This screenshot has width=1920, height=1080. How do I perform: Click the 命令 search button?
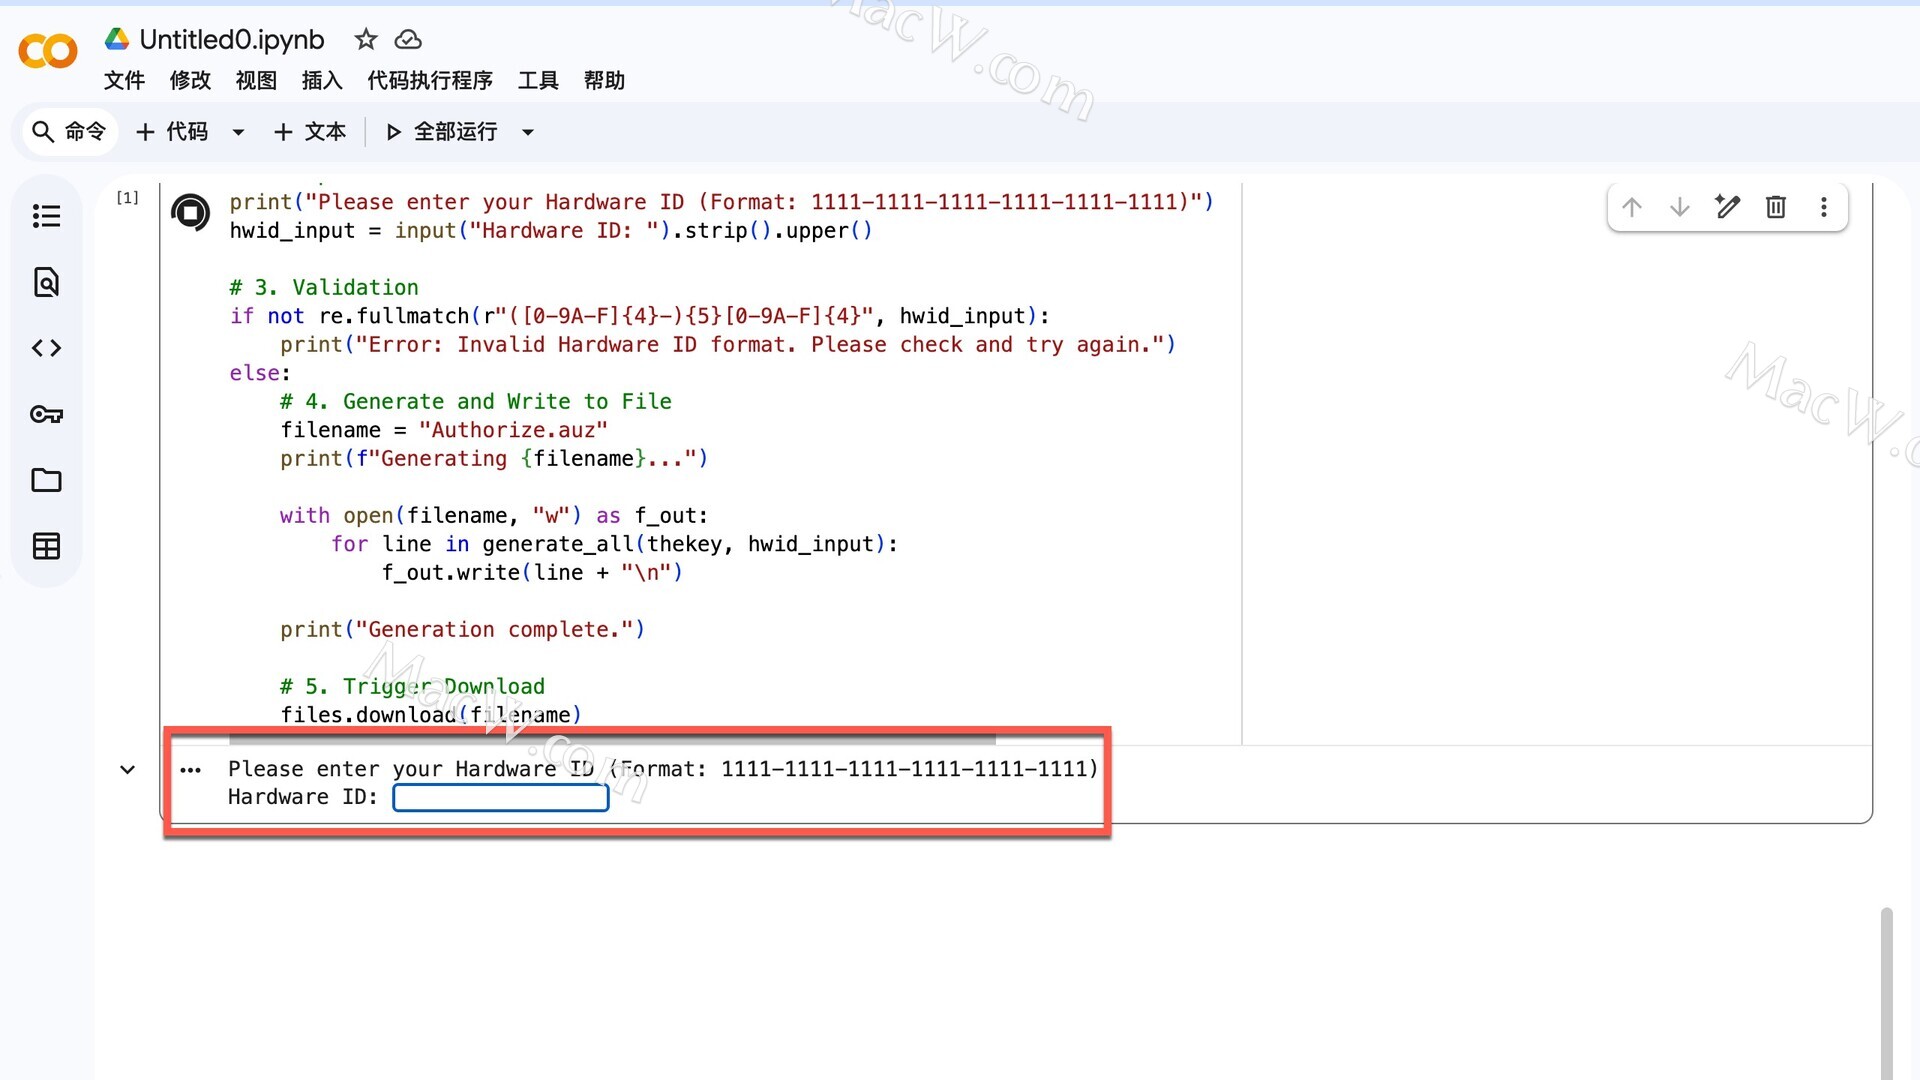click(69, 132)
